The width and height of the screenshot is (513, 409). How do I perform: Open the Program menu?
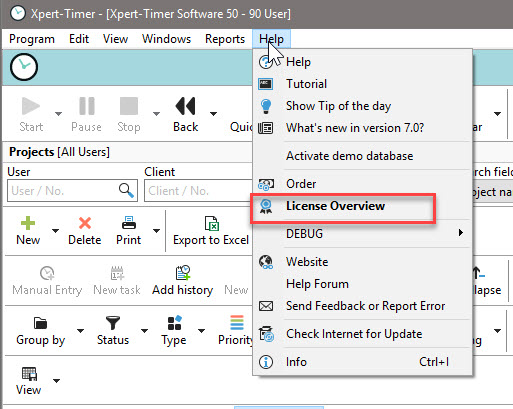click(32, 39)
